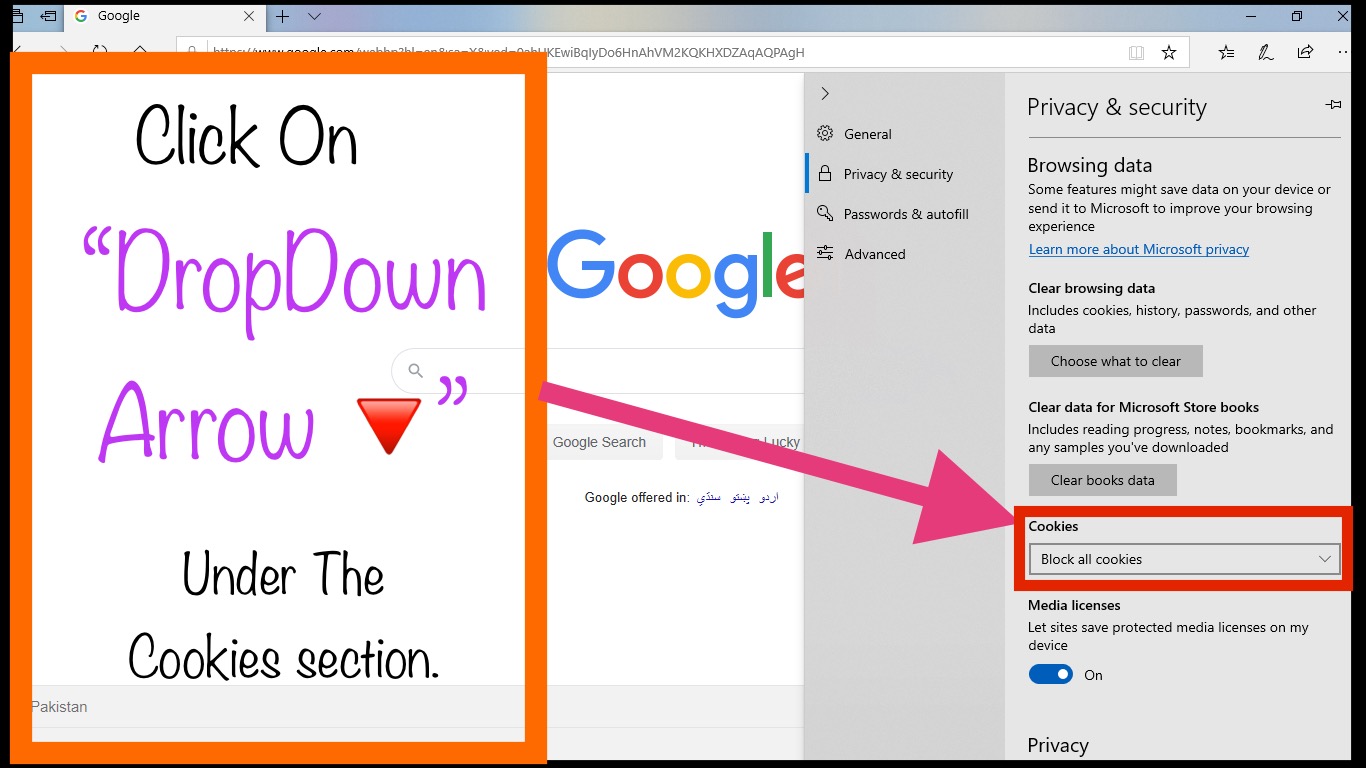Click the Browsing data heading text
Image resolution: width=1366 pixels, height=768 pixels.
pyautogui.click(x=1090, y=165)
